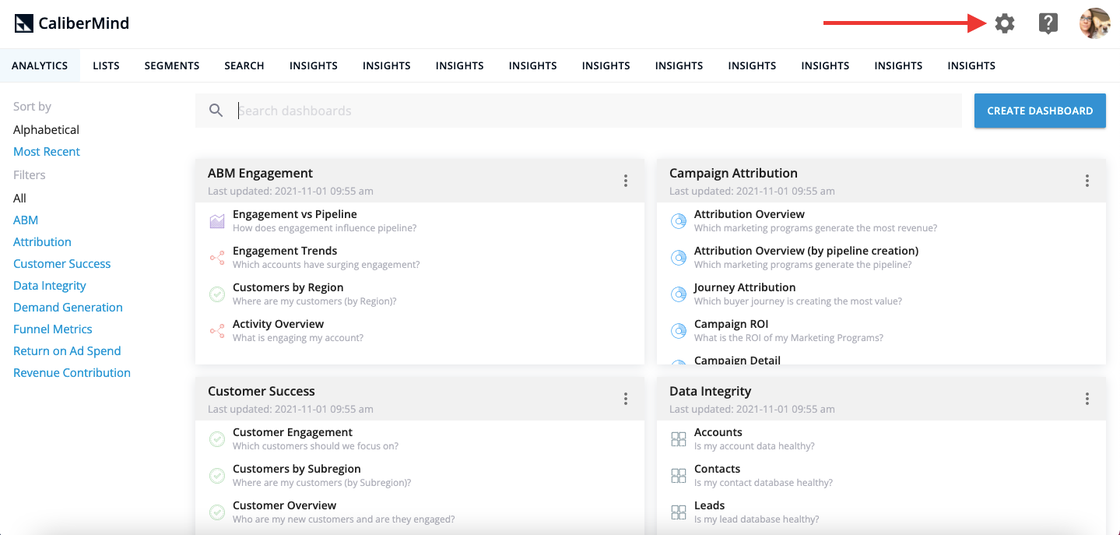Viewport: 1120px width, 535px height.
Task: Open the Leads dashboard
Action: click(x=709, y=505)
